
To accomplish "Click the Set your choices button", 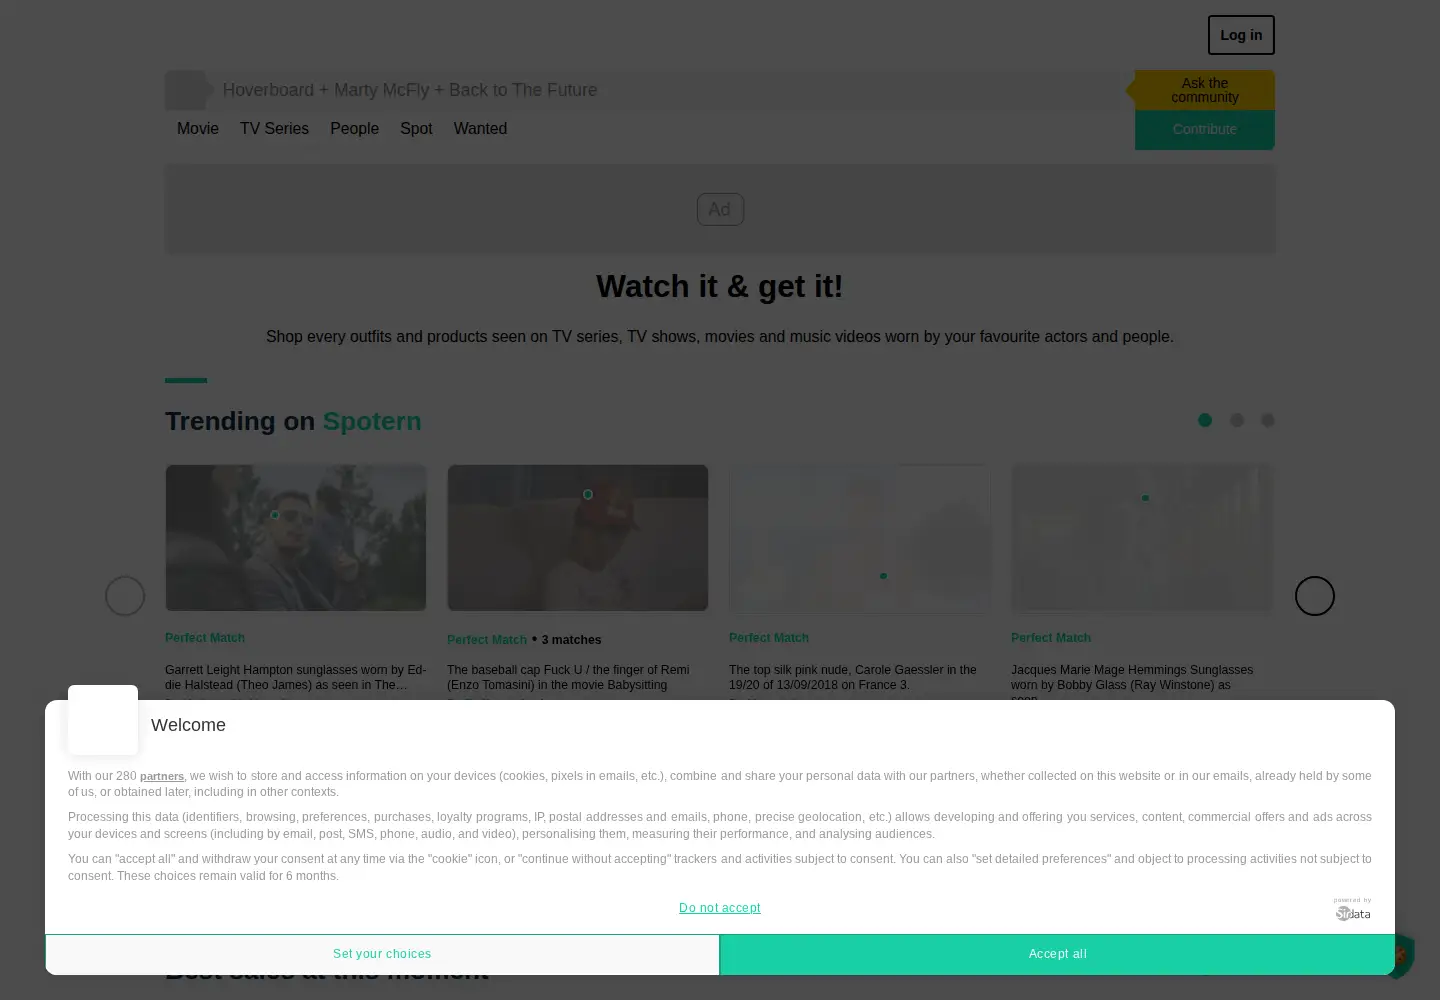I will coord(382,954).
